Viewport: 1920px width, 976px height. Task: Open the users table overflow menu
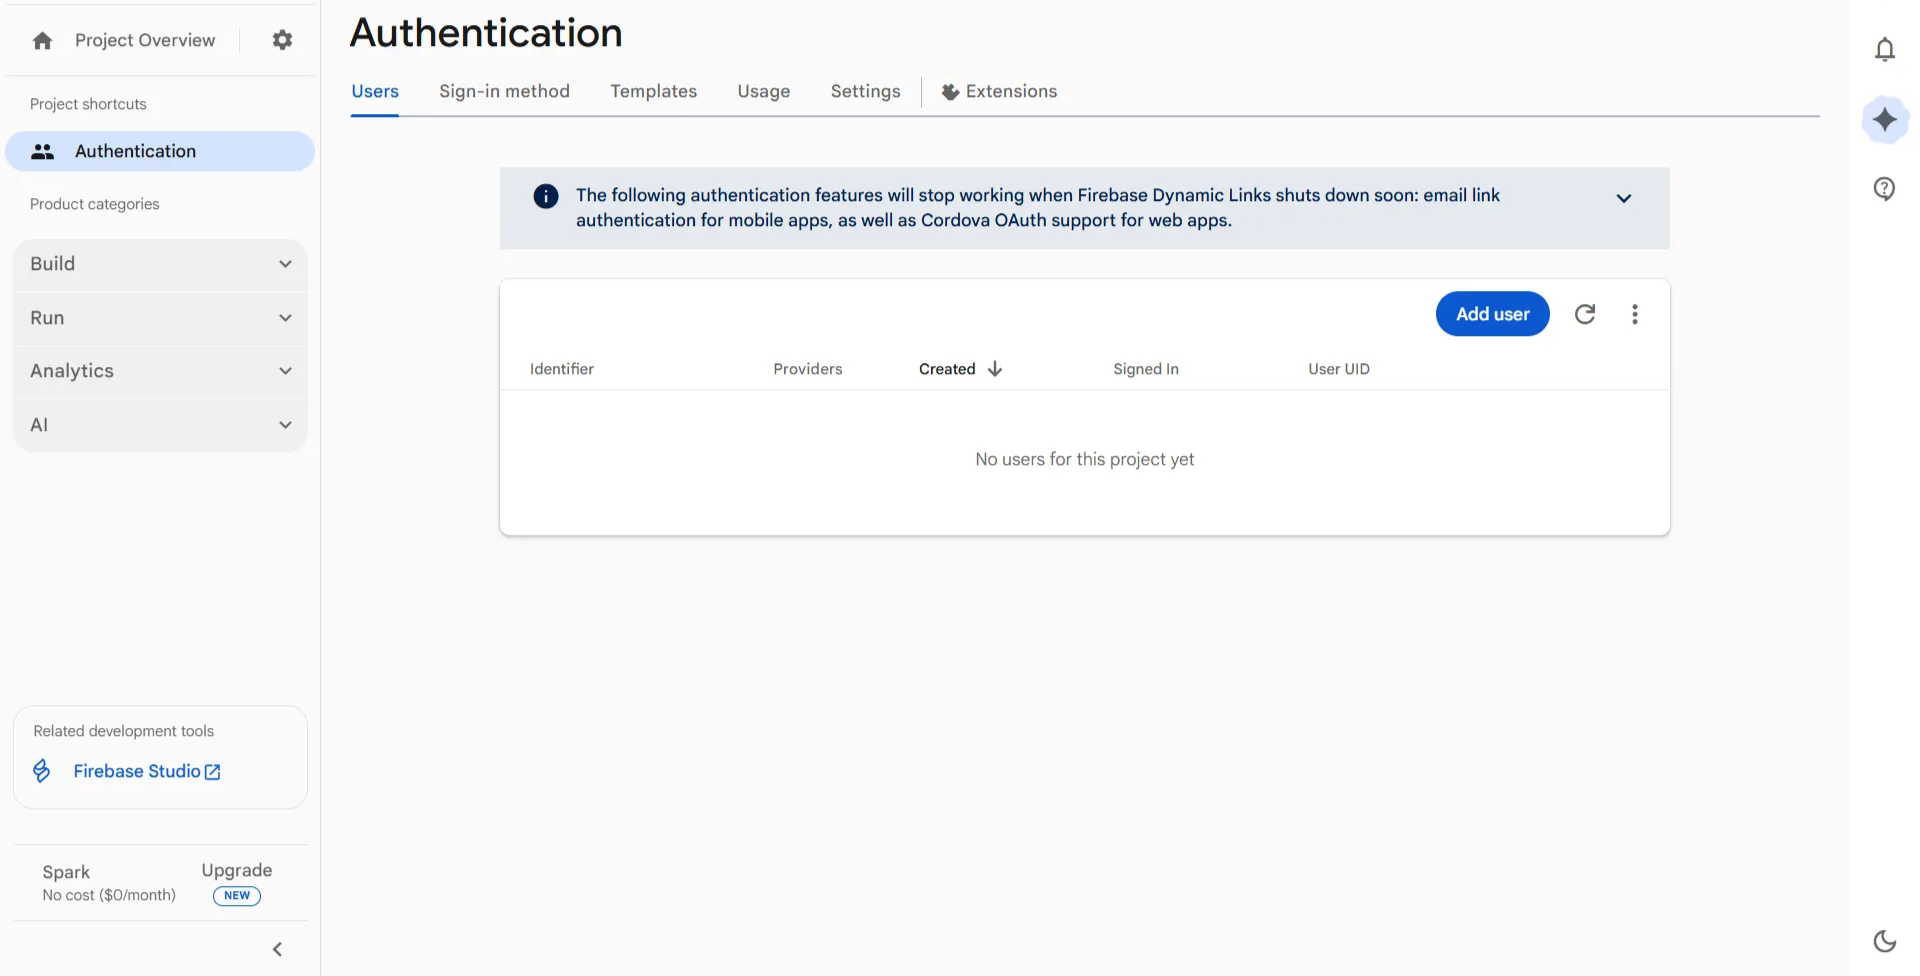coord(1635,314)
